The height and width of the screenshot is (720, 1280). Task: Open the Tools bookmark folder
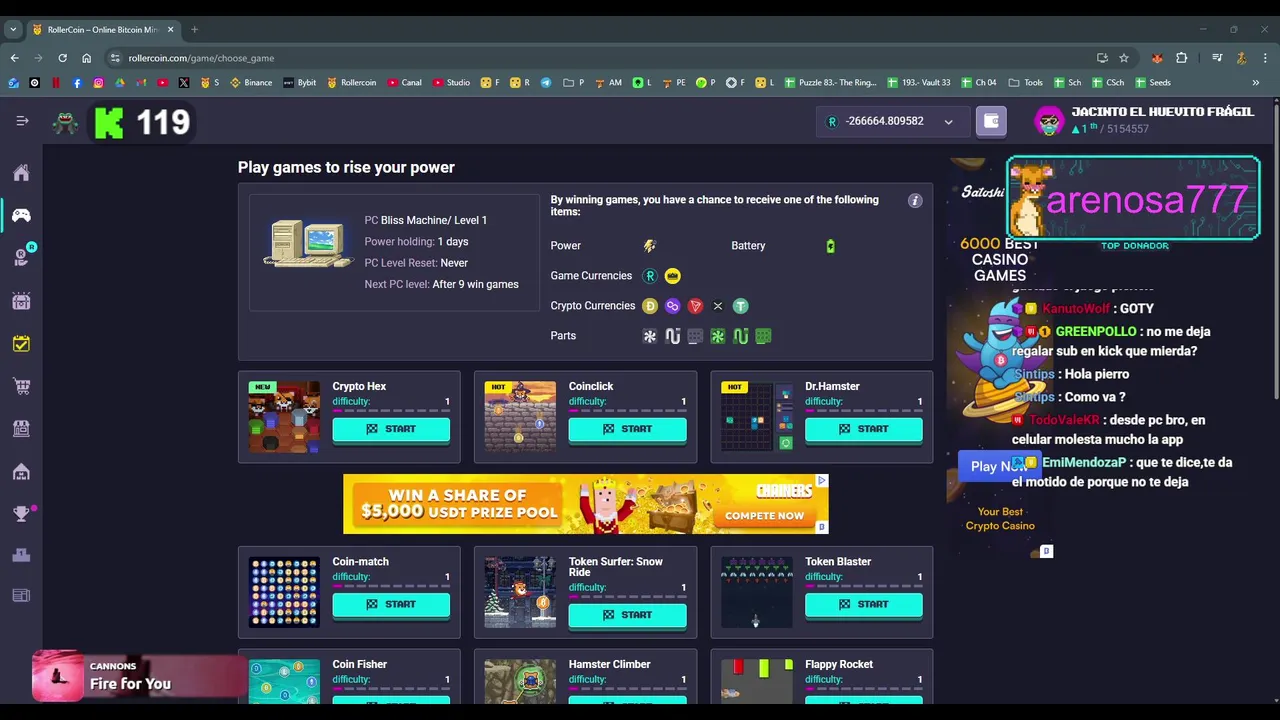[1026, 83]
